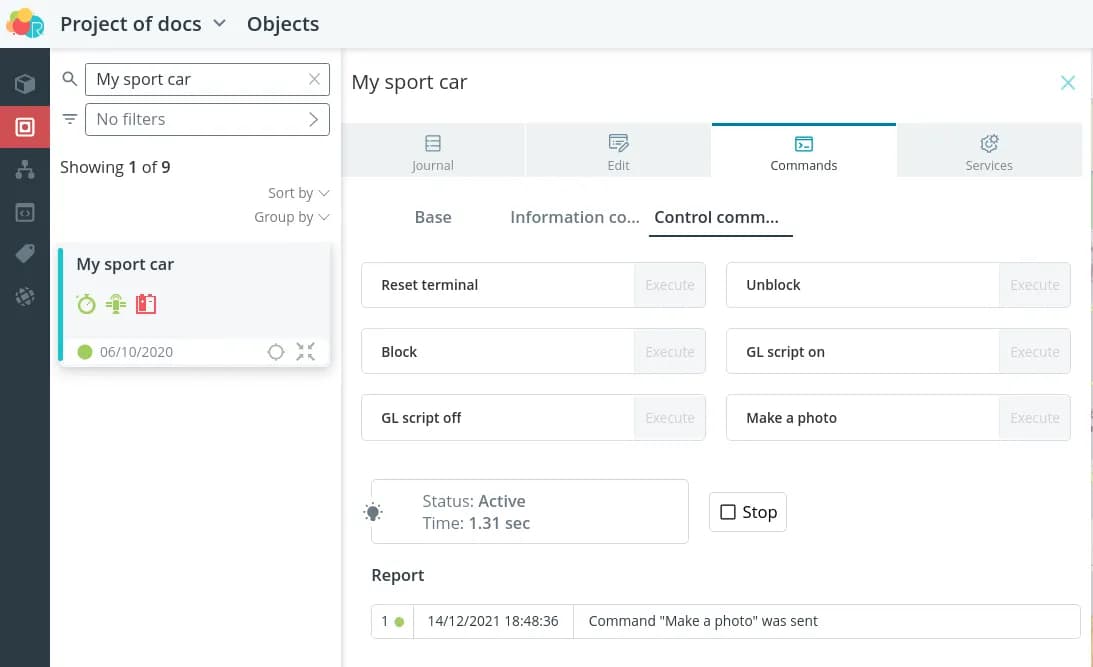Click the cube icon in left sidebar
This screenshot has height=667, width=1093.
[25, 84]
